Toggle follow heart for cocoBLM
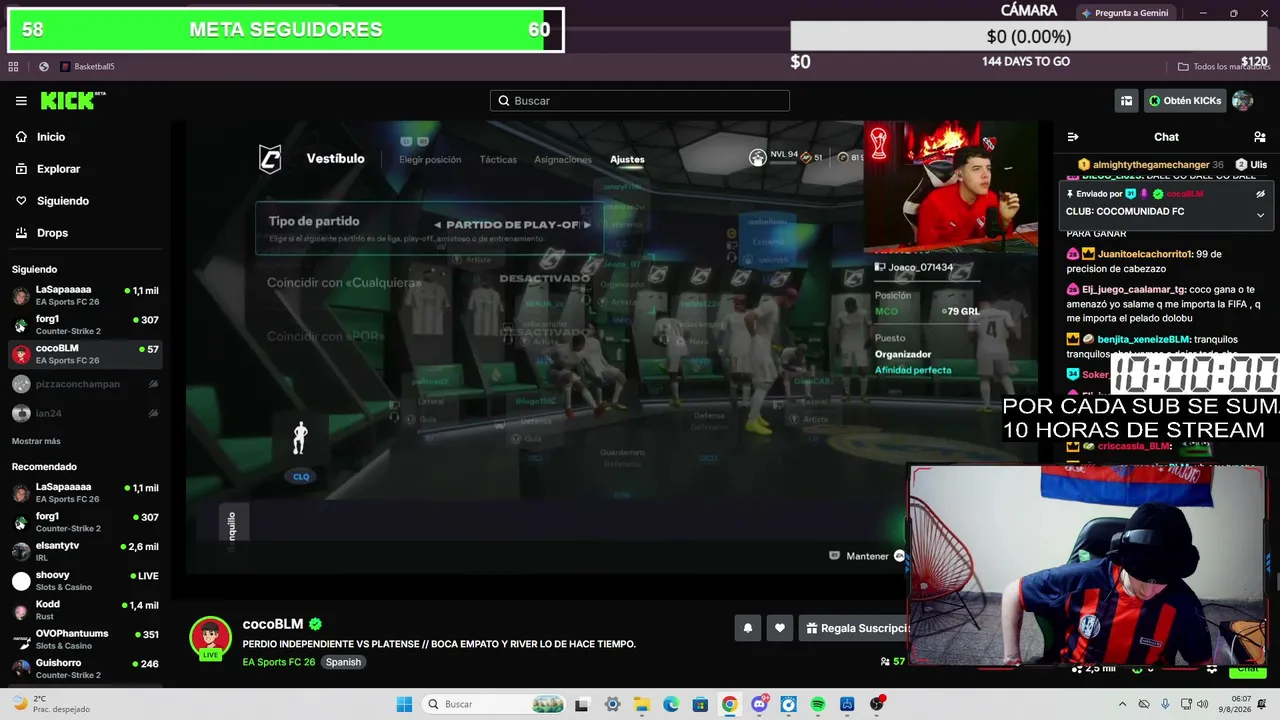Image resolution: width=1280 pixels, height=720 pixels. (x=780, y=628)
